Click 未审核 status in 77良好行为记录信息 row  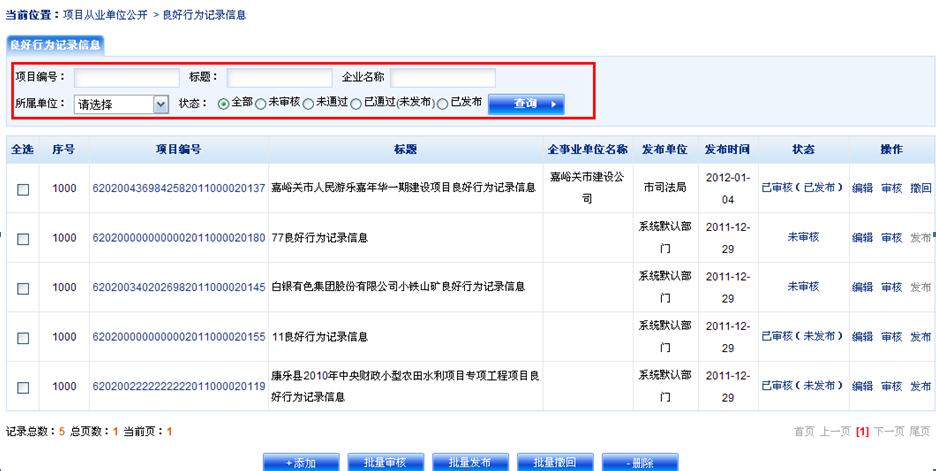click(x=803, y=237)
